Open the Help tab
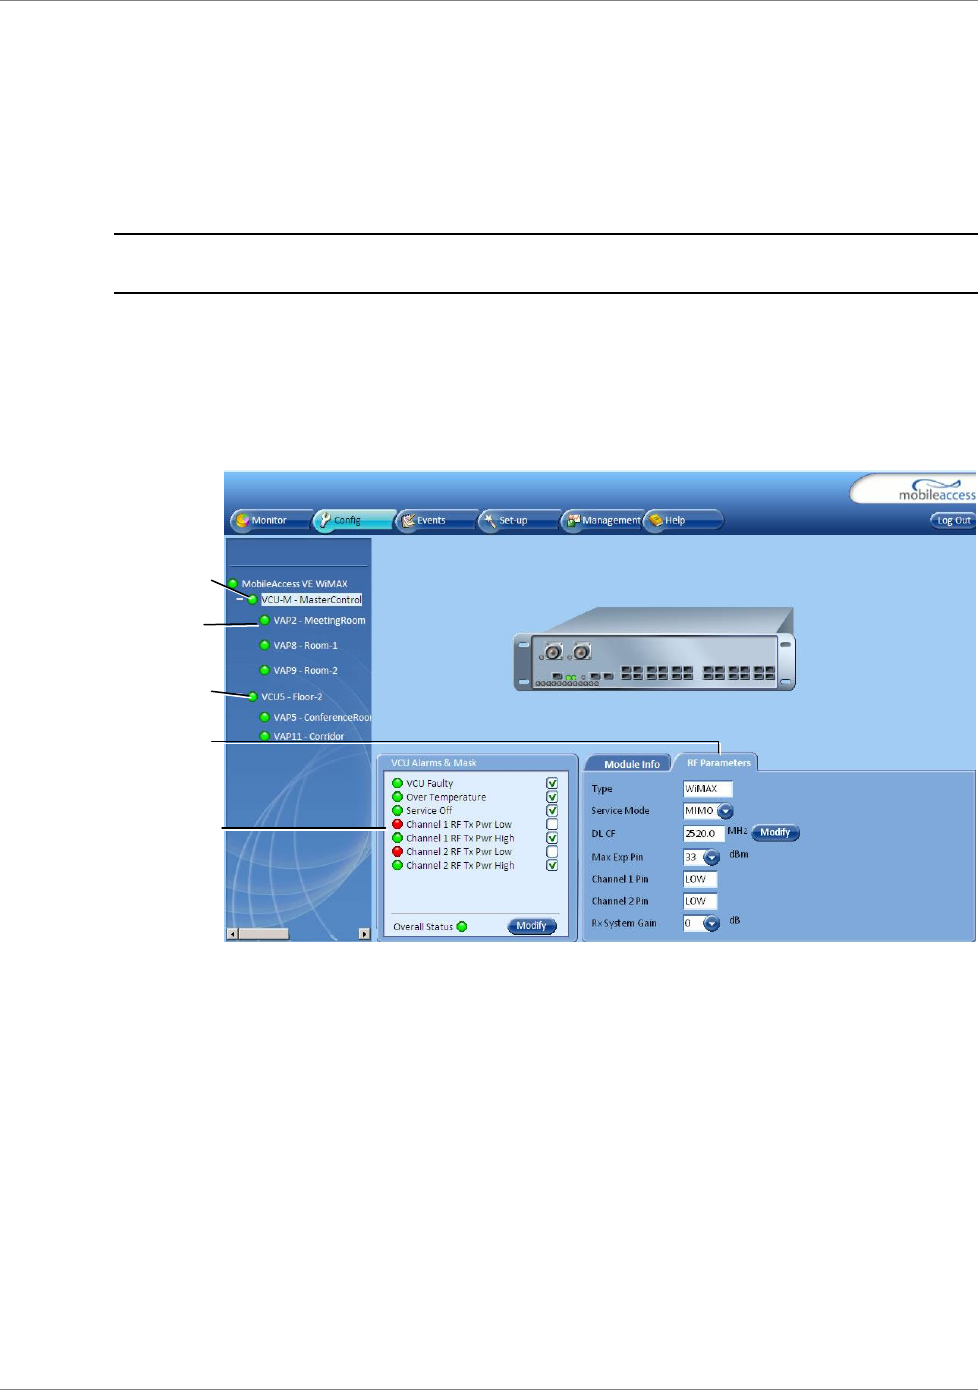 (x=683, y=520)
